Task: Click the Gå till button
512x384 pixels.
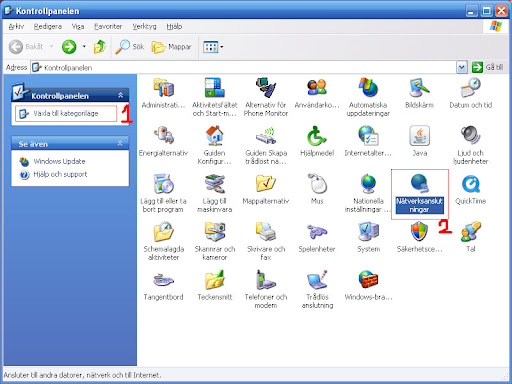Action: coord(487,67)
